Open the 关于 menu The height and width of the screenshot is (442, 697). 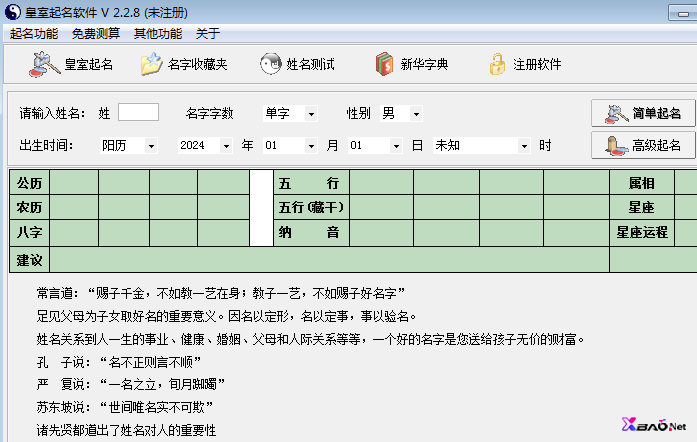(x=208, y=33)
